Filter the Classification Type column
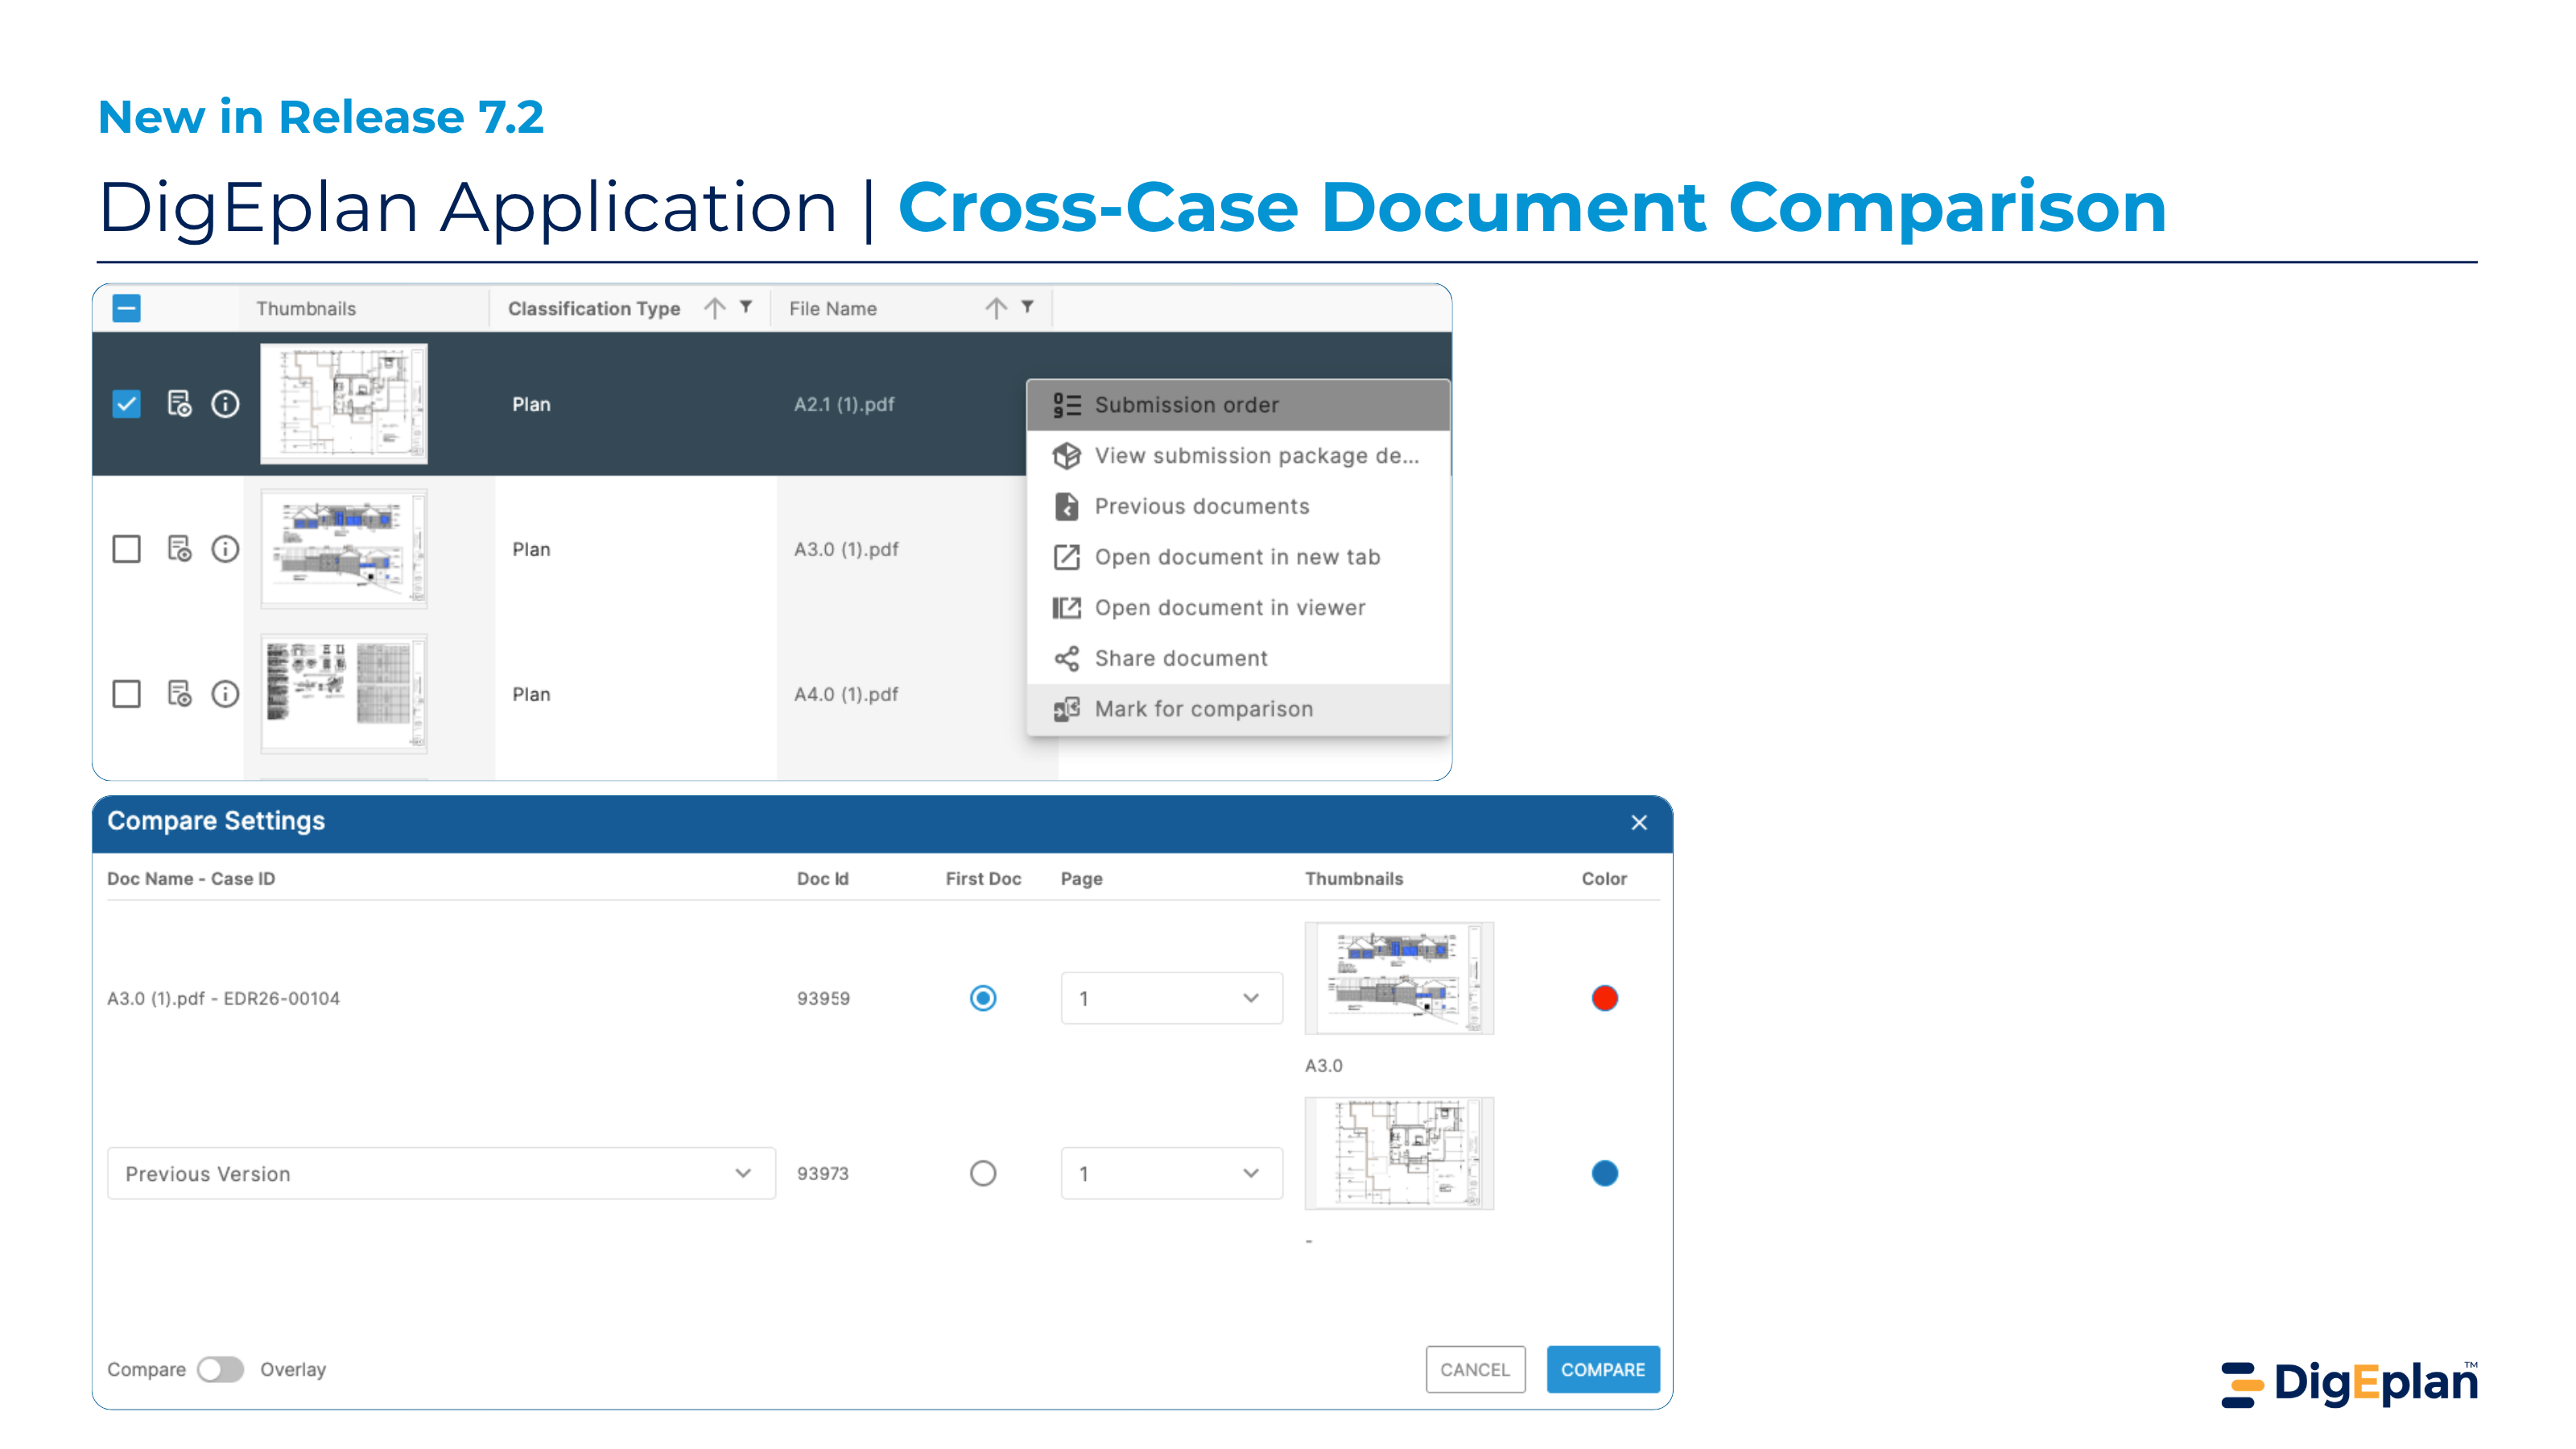This screenshot has height=1449, width=2576. click(746, 307)
